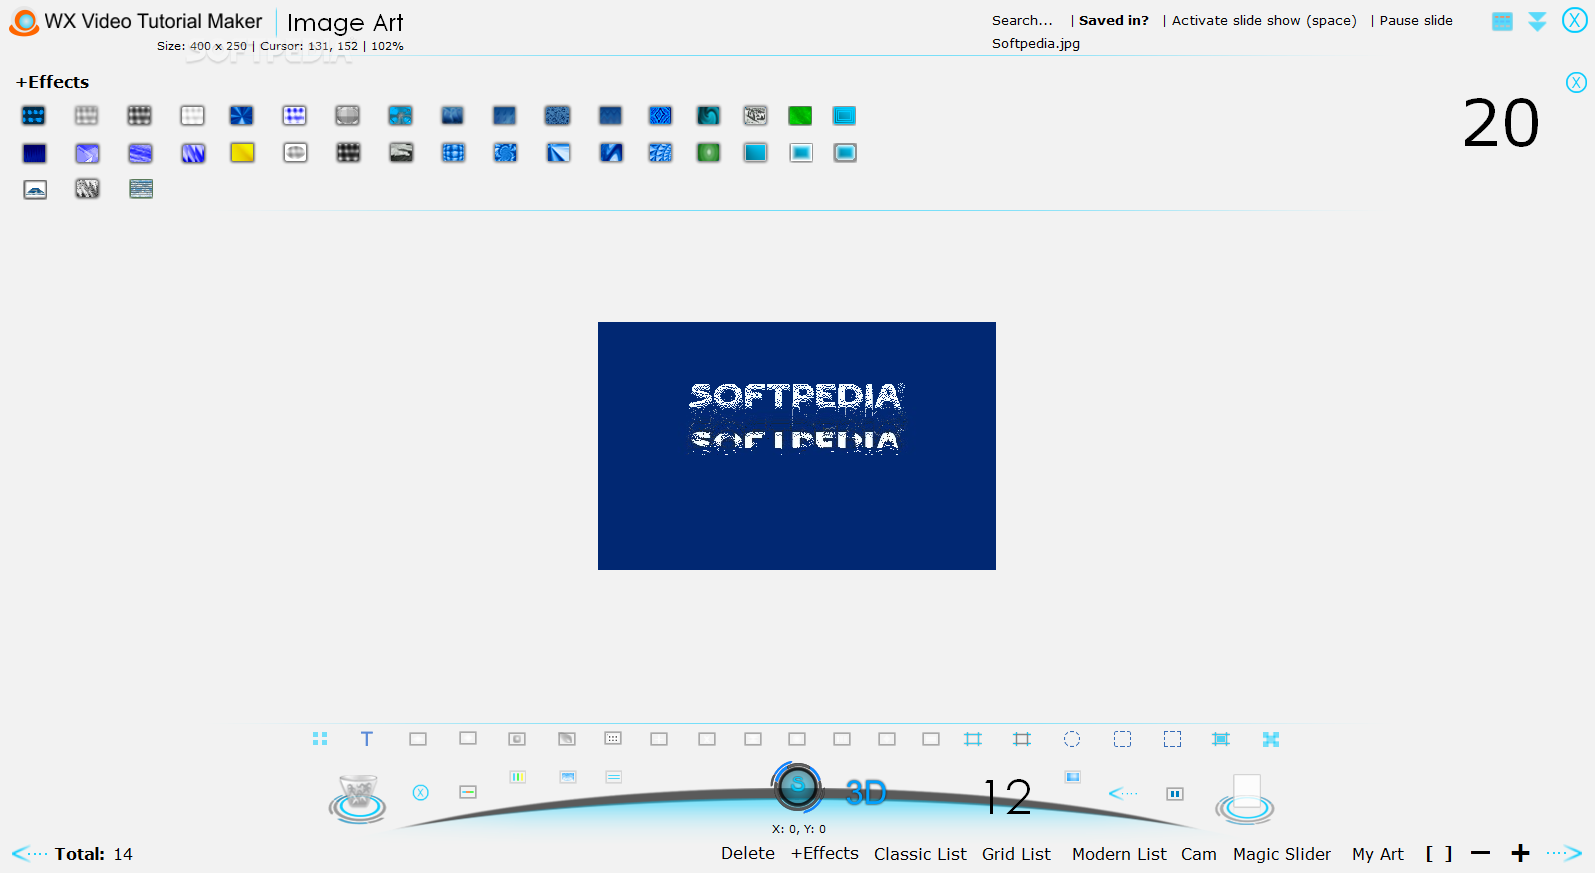Close the +Effects panel with its X
This screenshot has height=873, width=1595.
(1576, 83)
